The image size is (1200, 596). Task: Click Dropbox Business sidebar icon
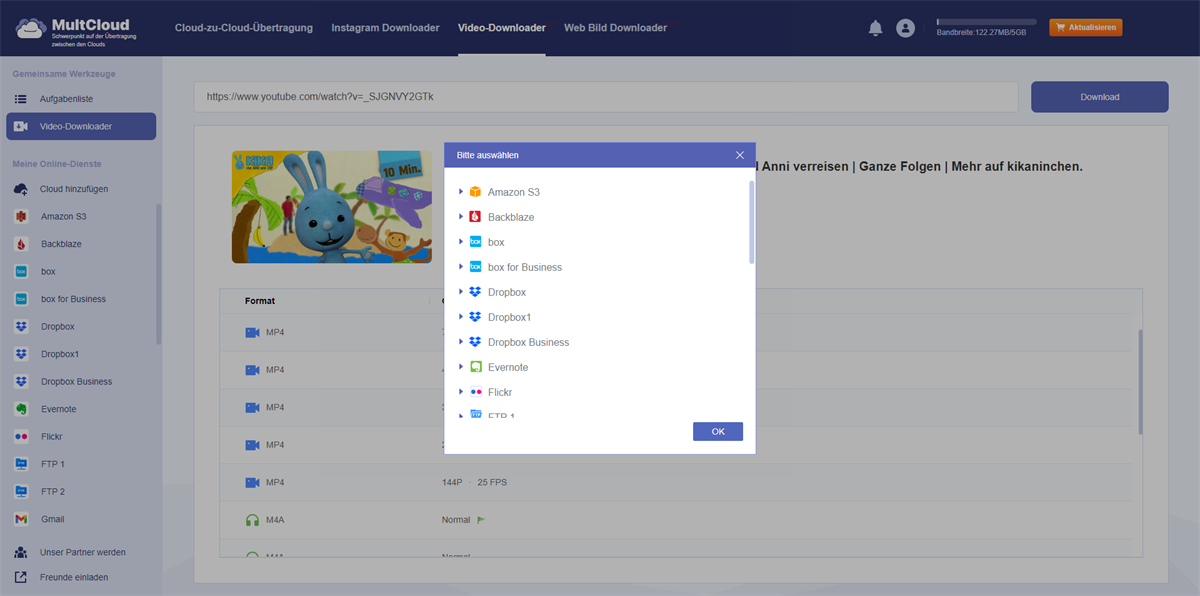tap(21, 381)
